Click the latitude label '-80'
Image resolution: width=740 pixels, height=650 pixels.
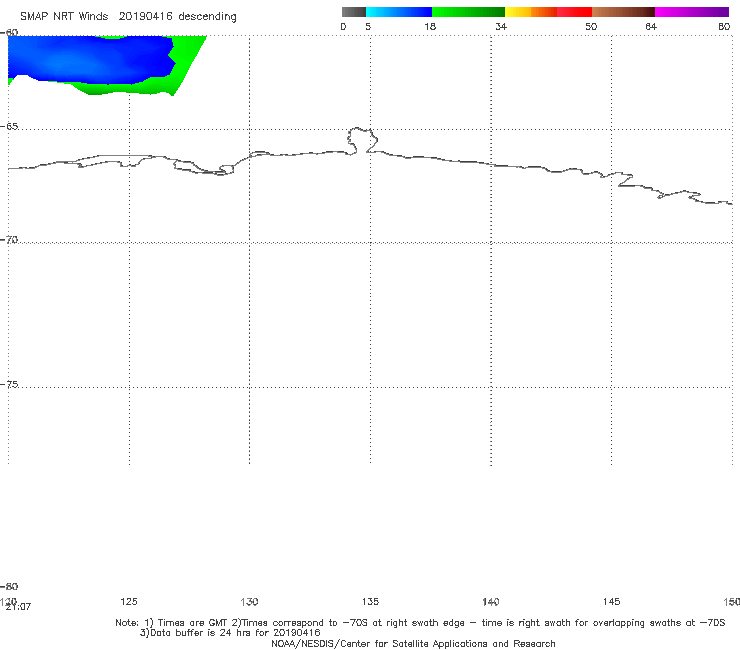click(9, 587)
